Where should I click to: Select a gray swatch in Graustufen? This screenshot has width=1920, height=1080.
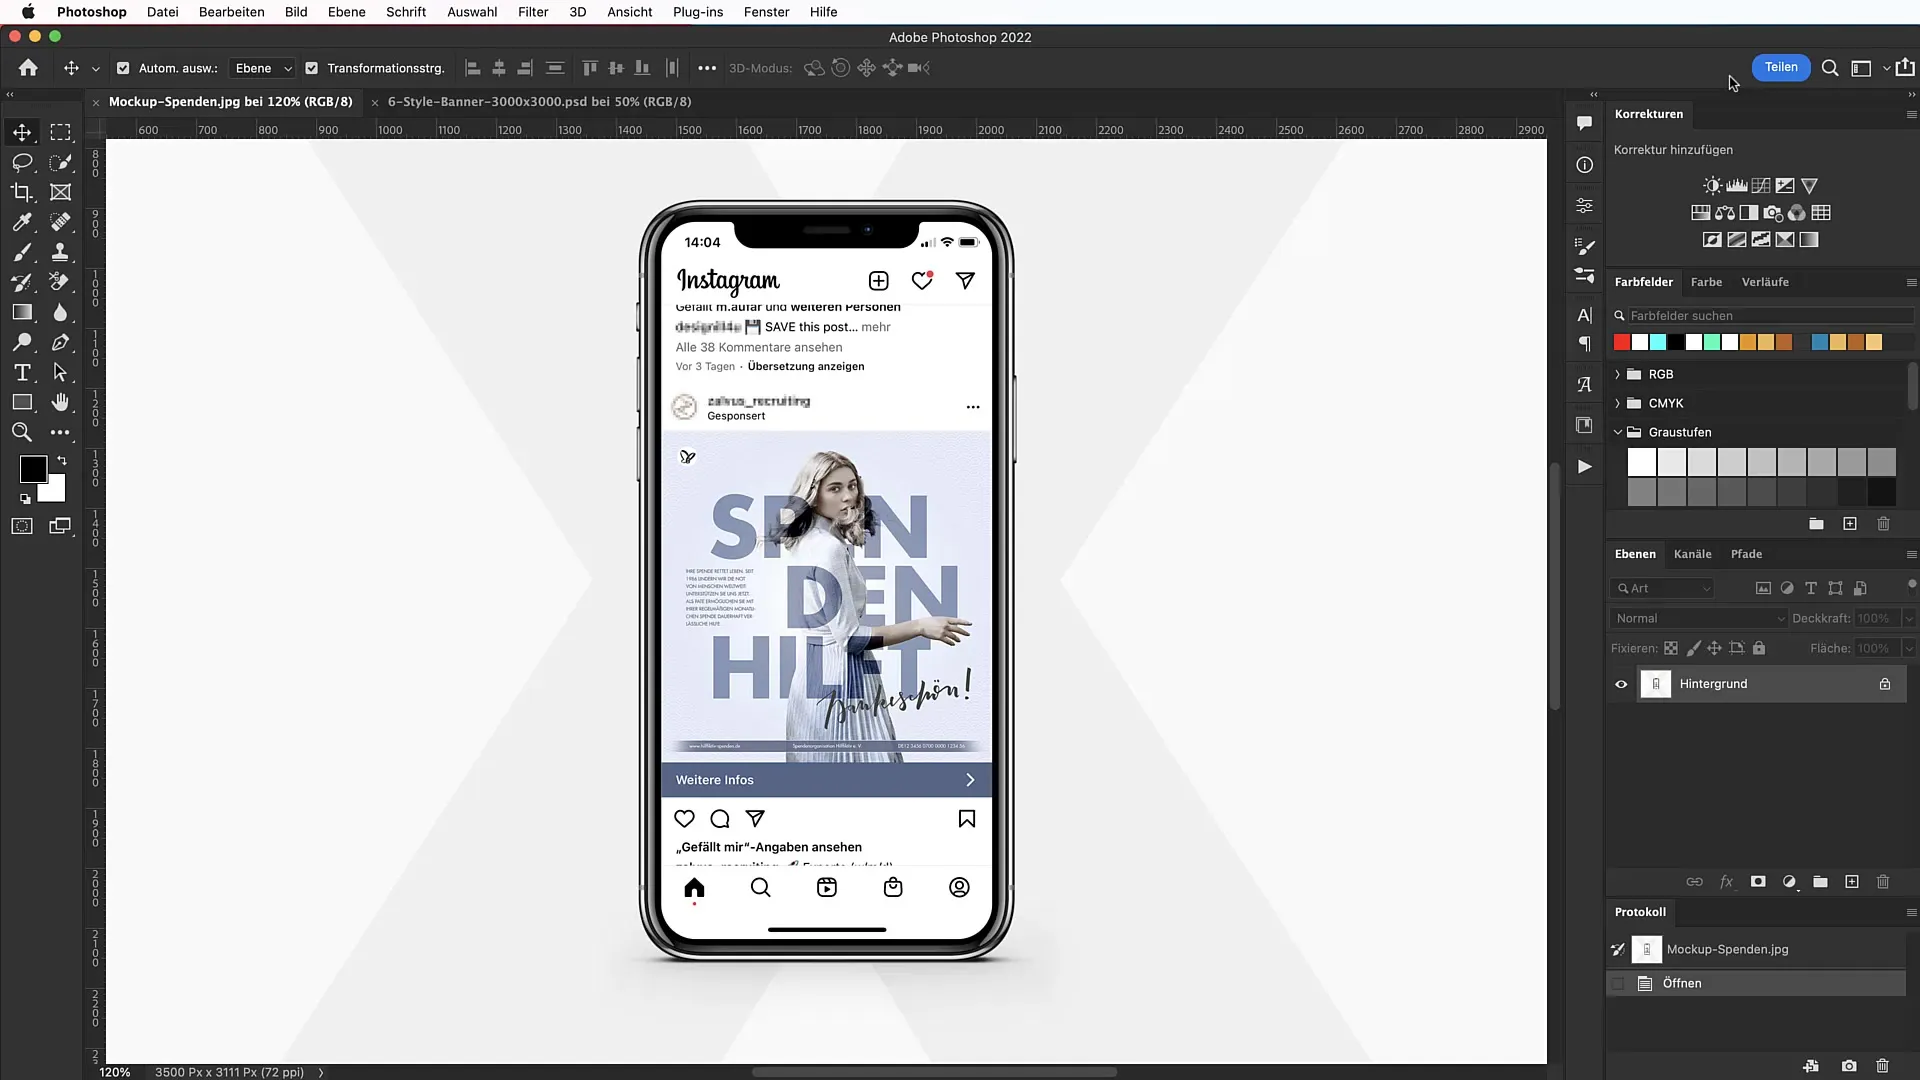1762,463
